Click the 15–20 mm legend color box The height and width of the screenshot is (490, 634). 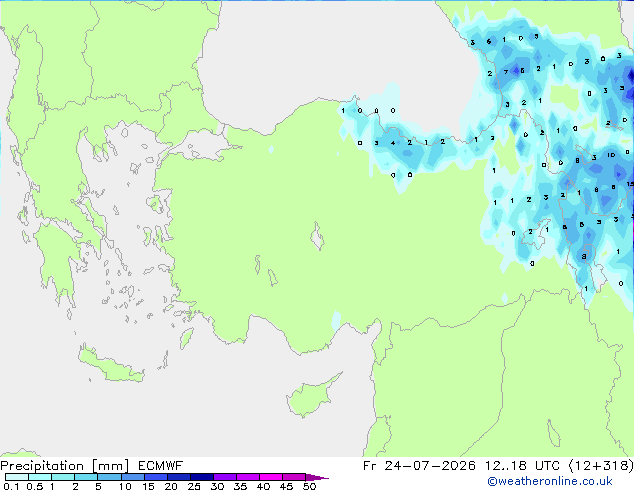click(x=155, y=477)
